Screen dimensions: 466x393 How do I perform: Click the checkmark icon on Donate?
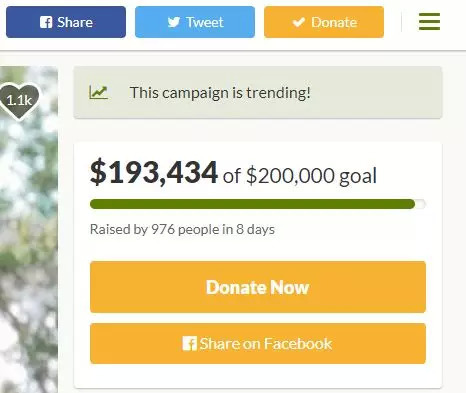298,22
